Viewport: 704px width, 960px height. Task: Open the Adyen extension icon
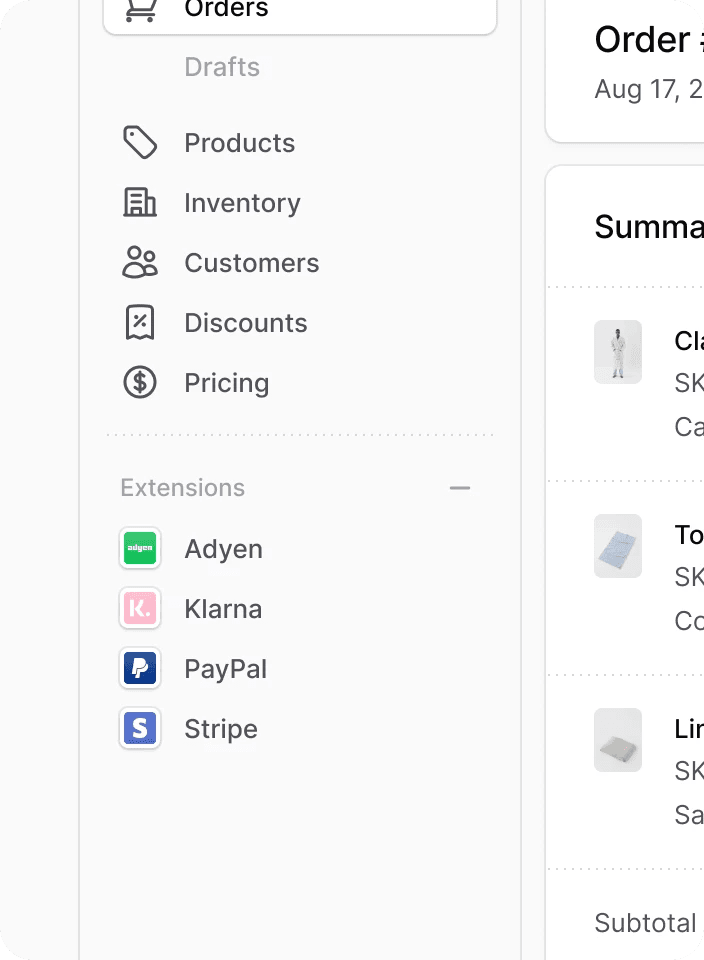click(139, 548)
